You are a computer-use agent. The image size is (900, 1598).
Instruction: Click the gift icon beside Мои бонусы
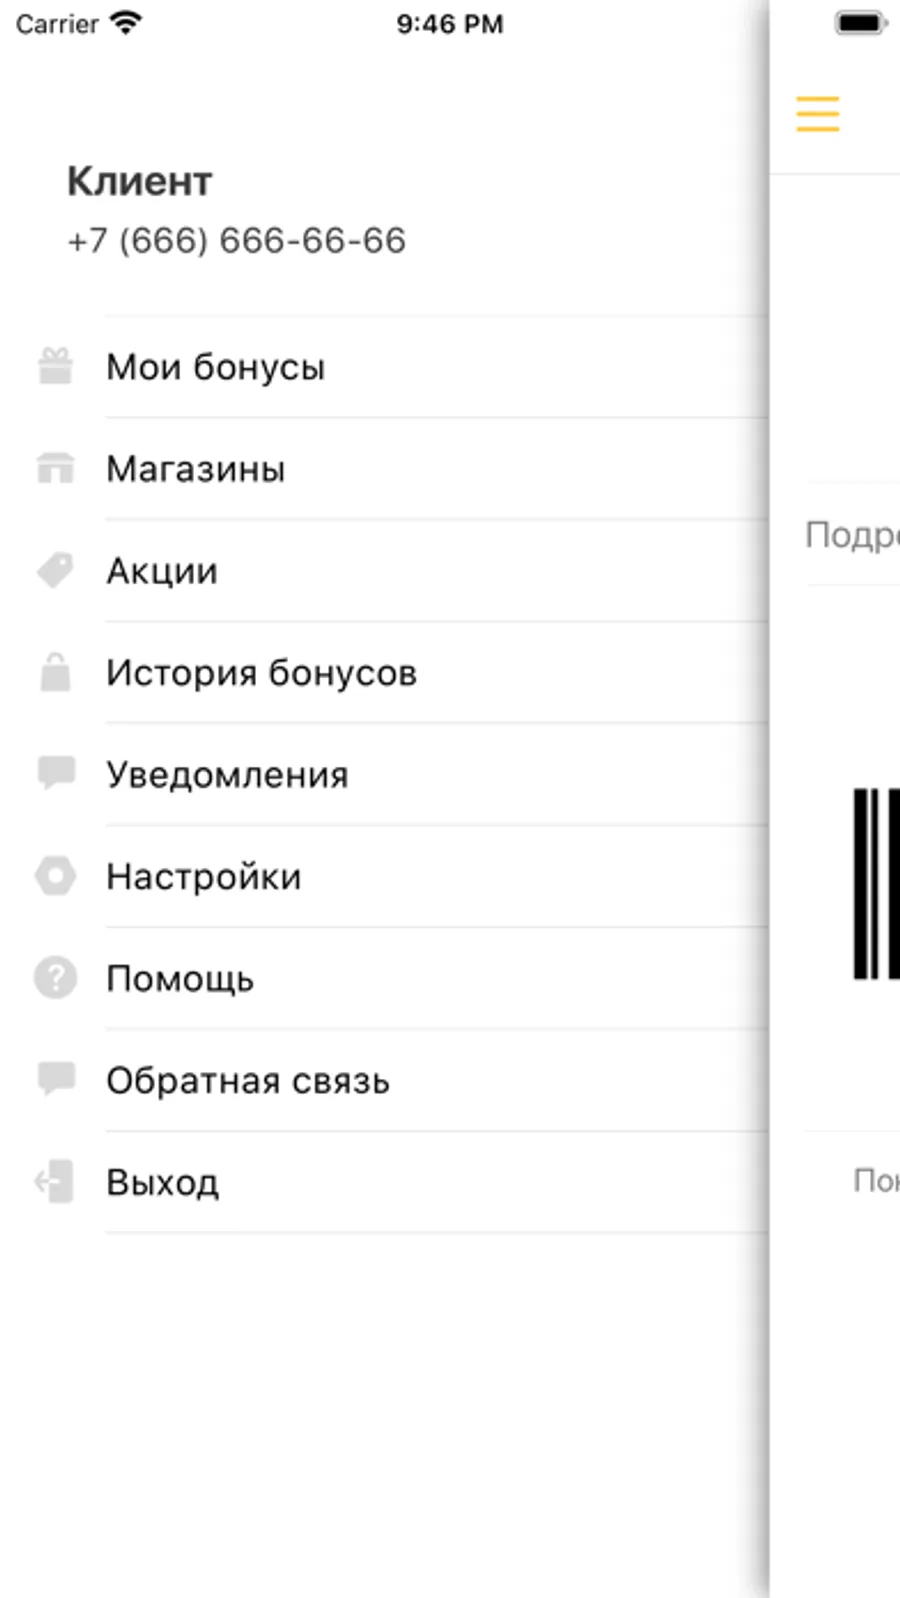point(55,366)
